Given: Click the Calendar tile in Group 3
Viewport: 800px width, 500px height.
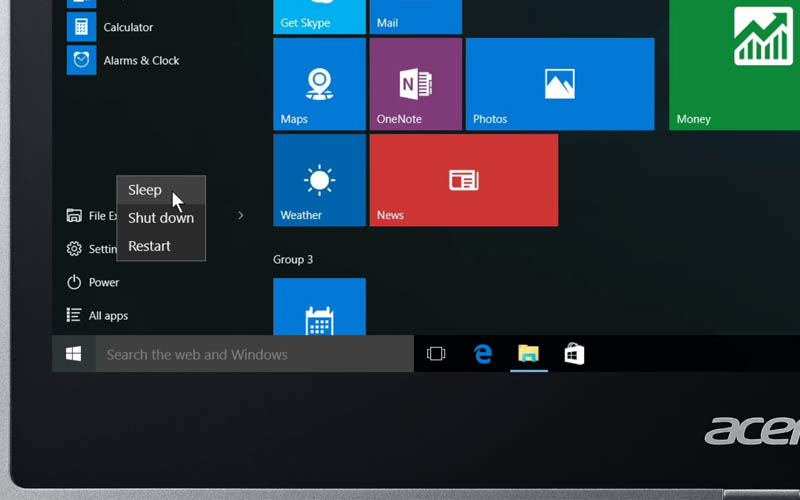Looking at the screenshot, I should (319, 308).
